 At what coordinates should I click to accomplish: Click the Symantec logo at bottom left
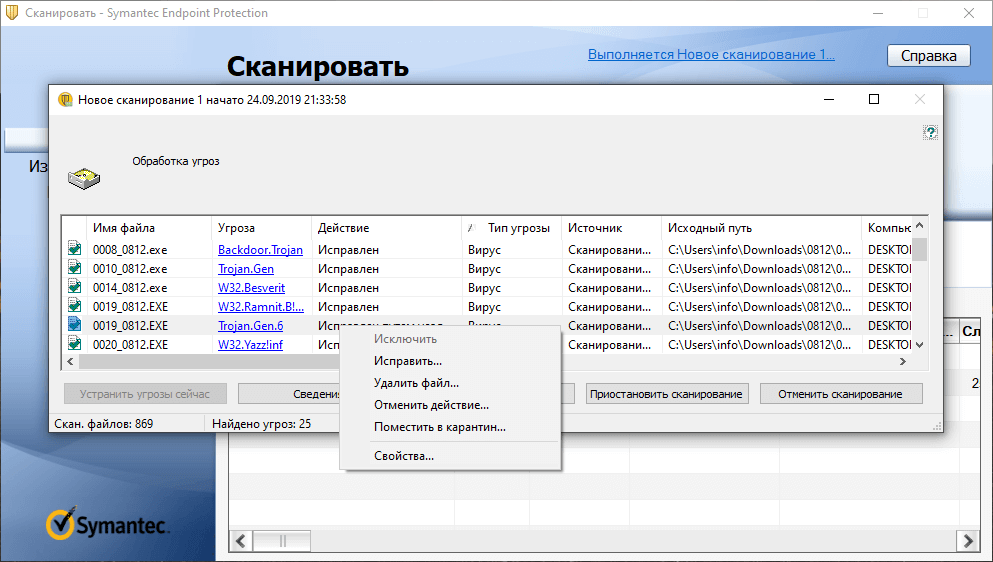coord(106,523)
